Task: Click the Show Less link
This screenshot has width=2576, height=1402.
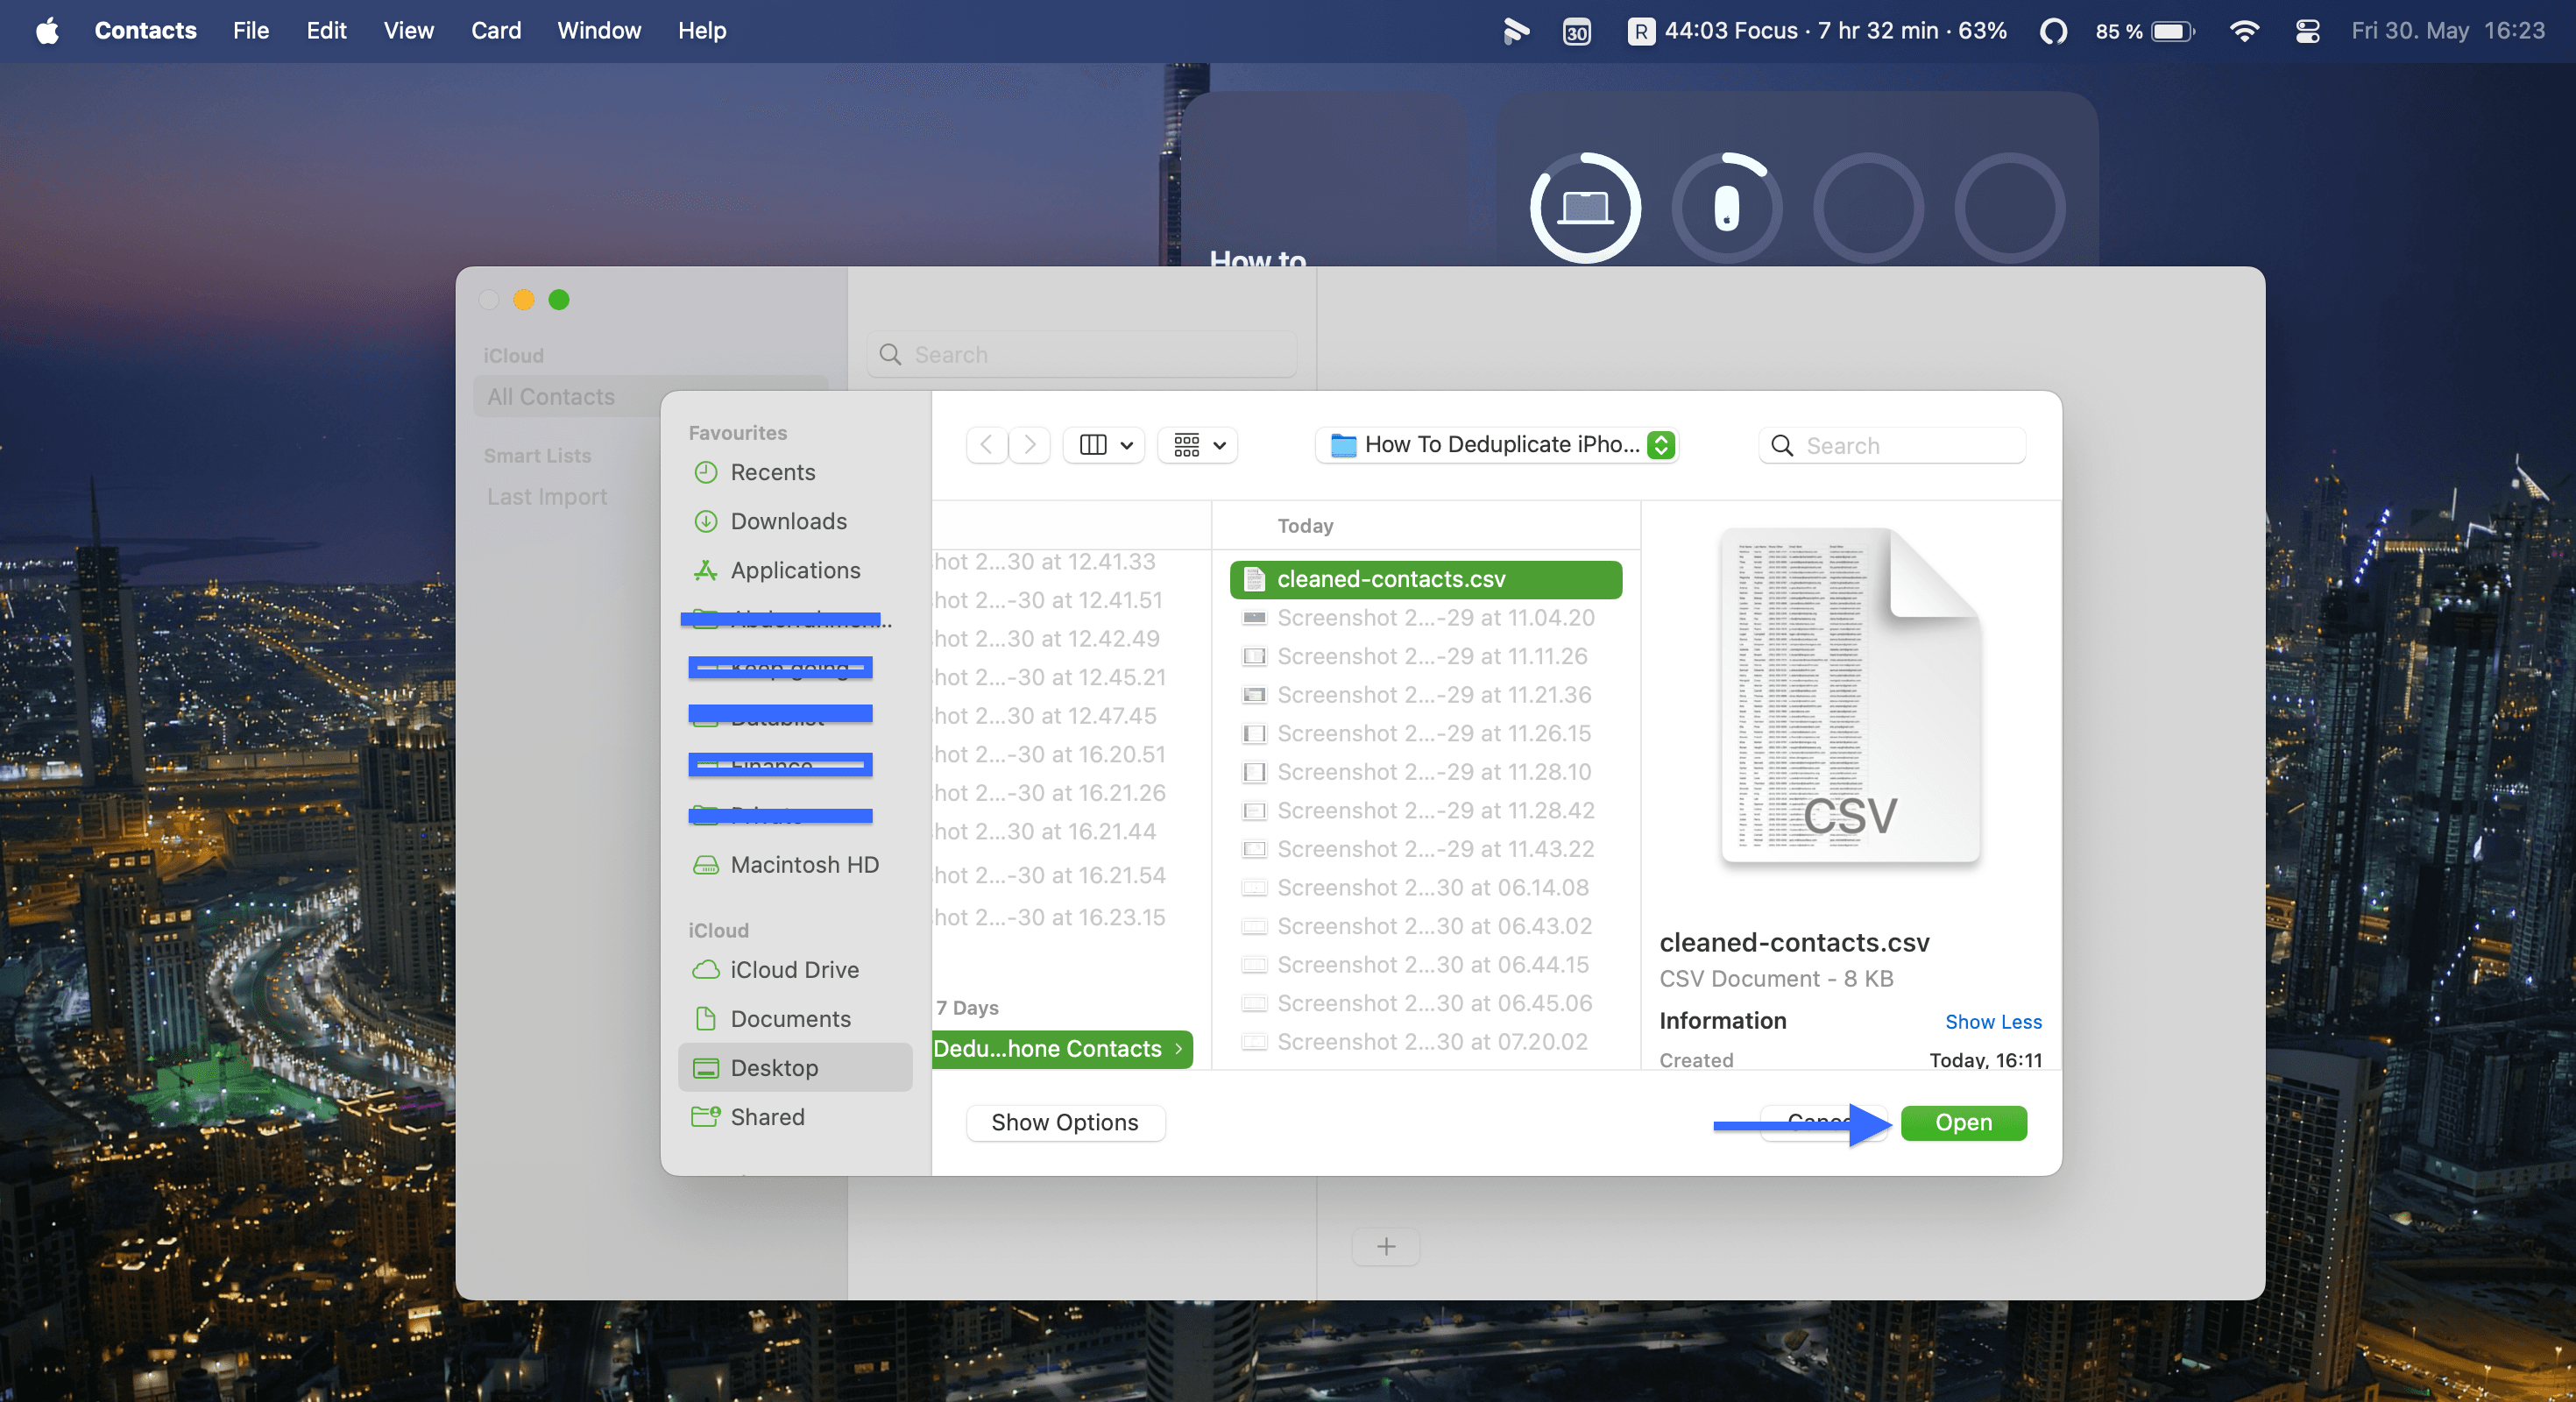Action: tap(1993, 1021)
